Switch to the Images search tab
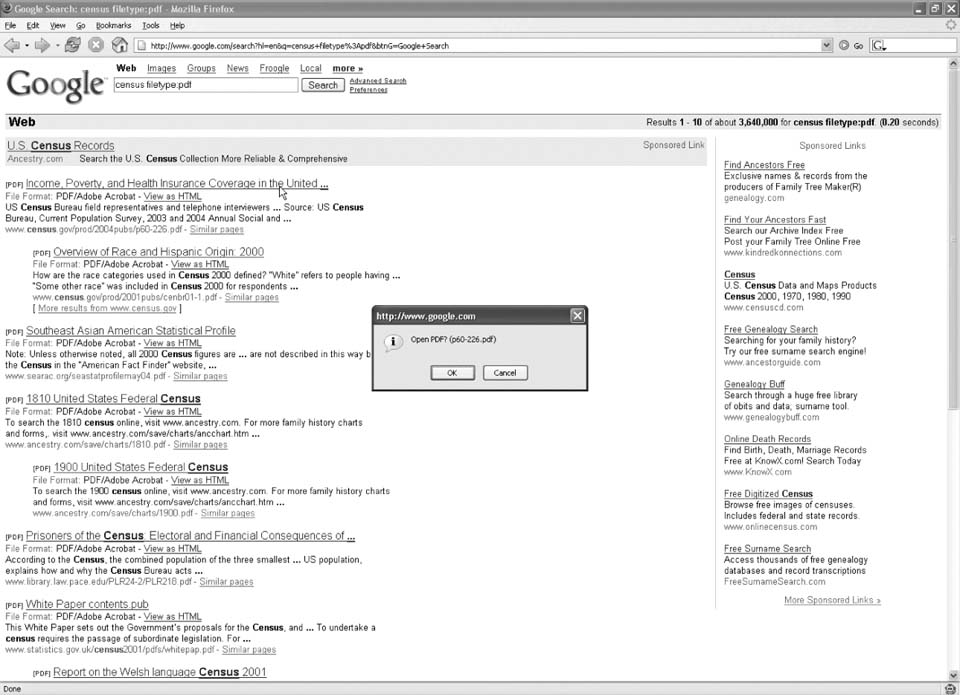The image size is (960, 695). click(x=161, y=69)
